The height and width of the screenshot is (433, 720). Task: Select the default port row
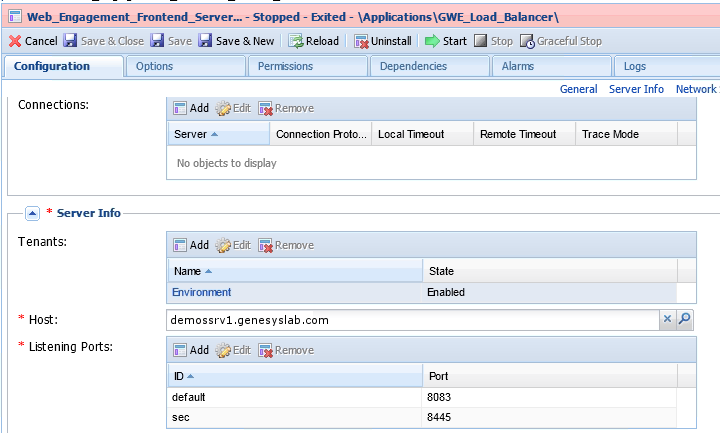422,397
